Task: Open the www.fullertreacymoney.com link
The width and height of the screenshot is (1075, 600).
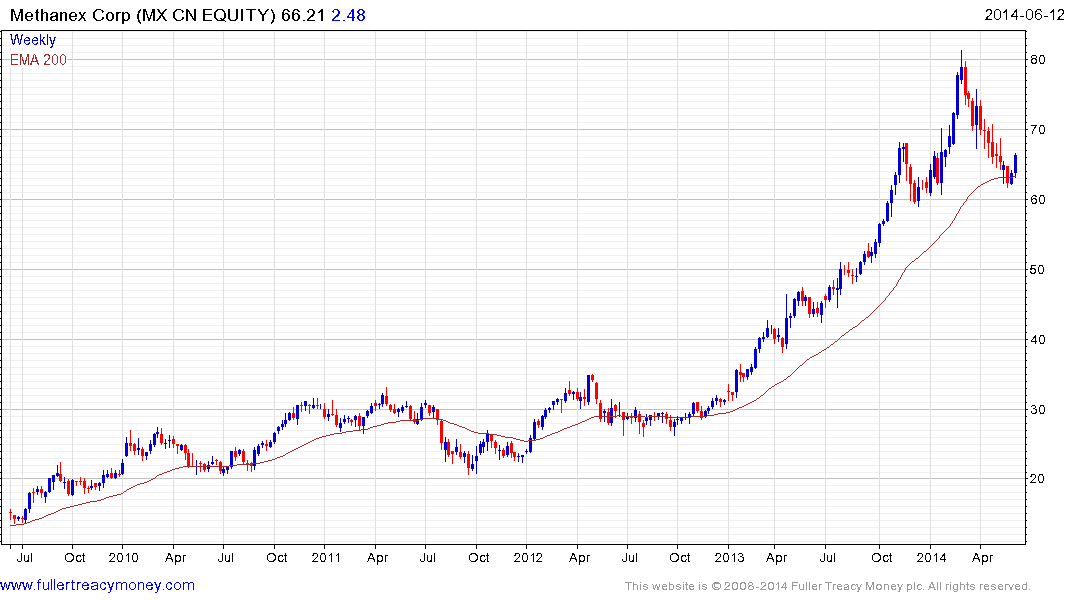Action: click(x=97, y=585)
